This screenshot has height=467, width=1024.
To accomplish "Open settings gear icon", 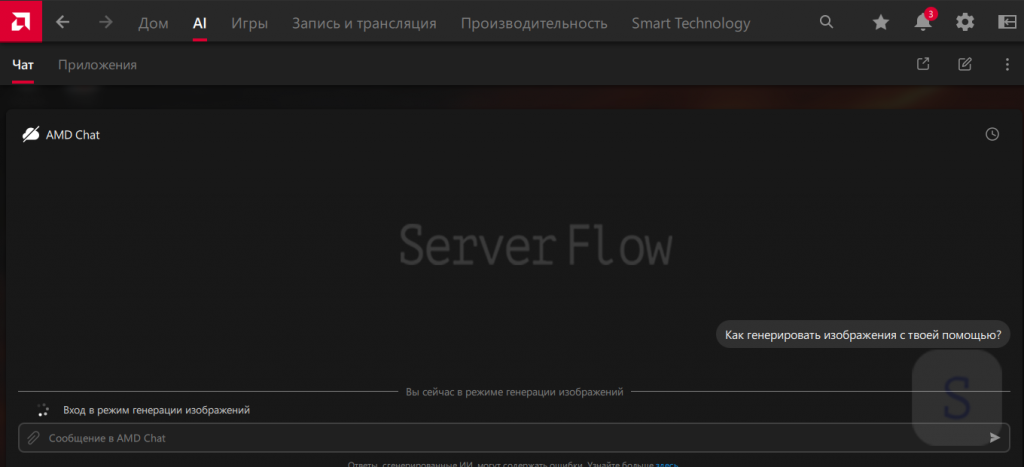I will [965, 23].
